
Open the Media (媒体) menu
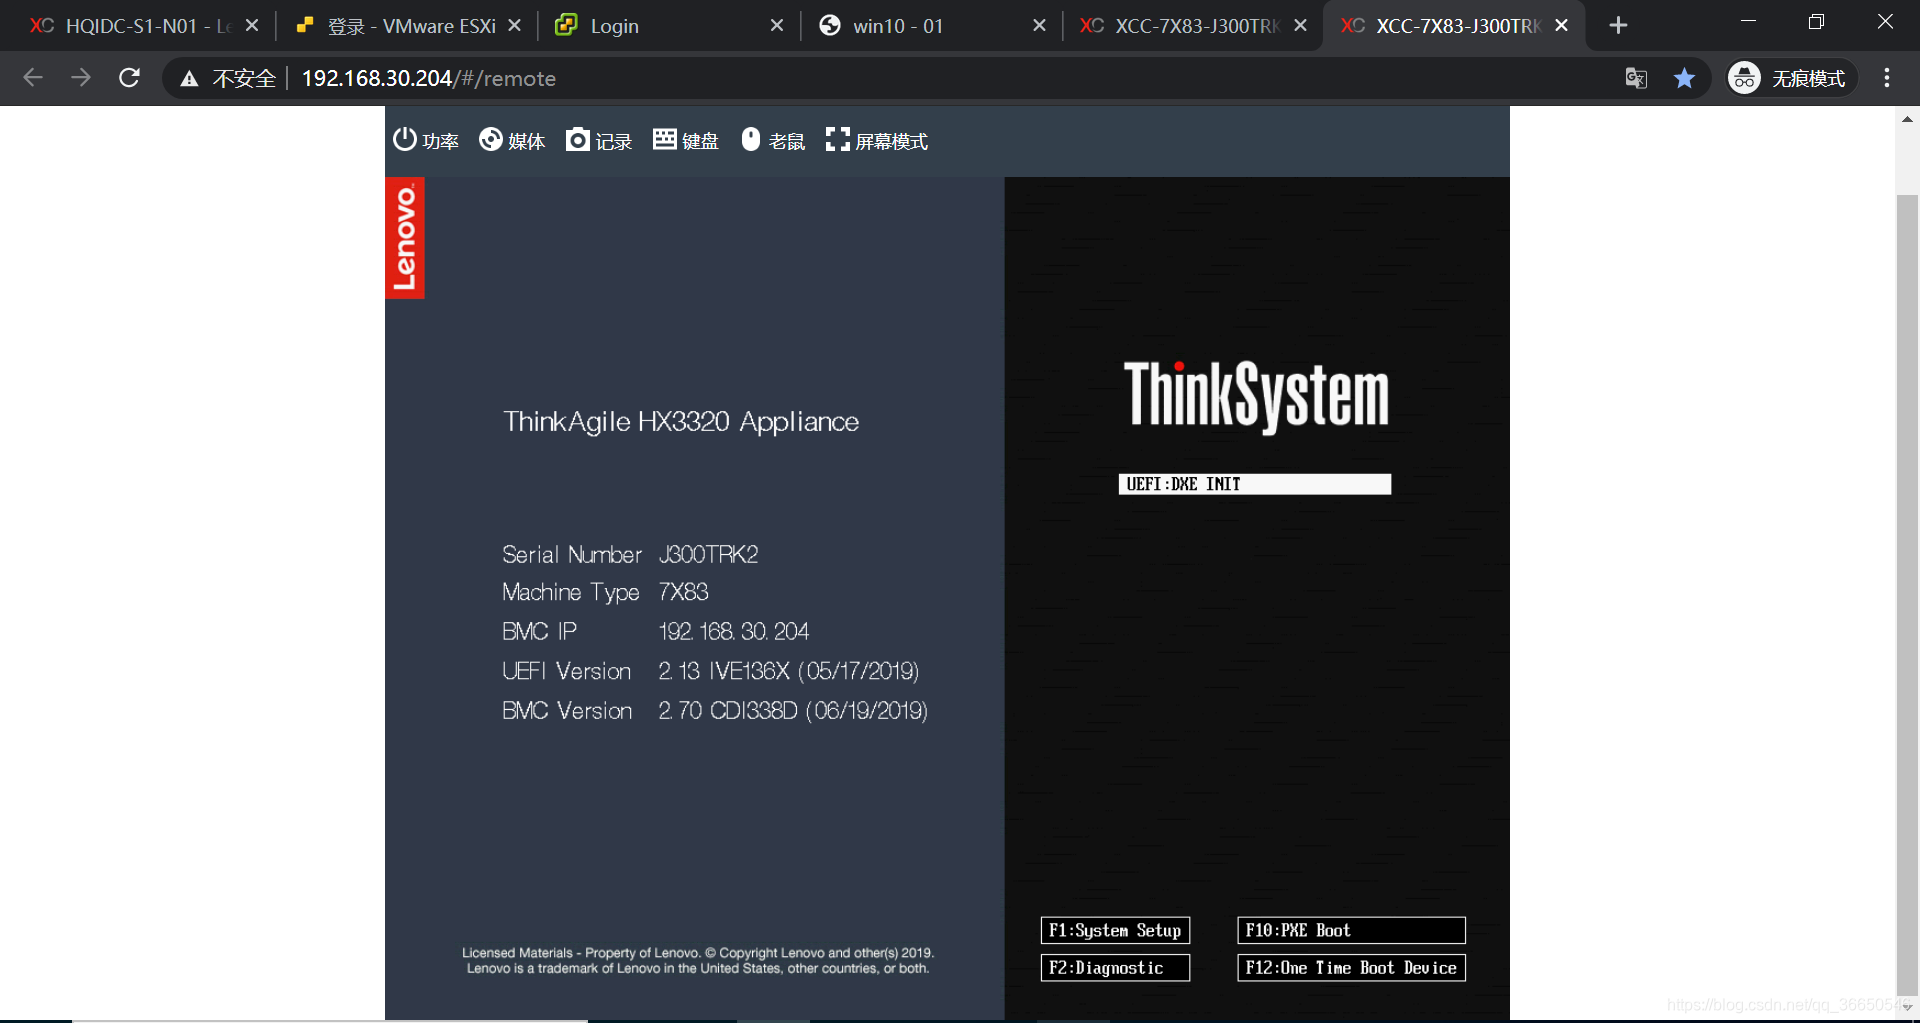coord(512,141)
